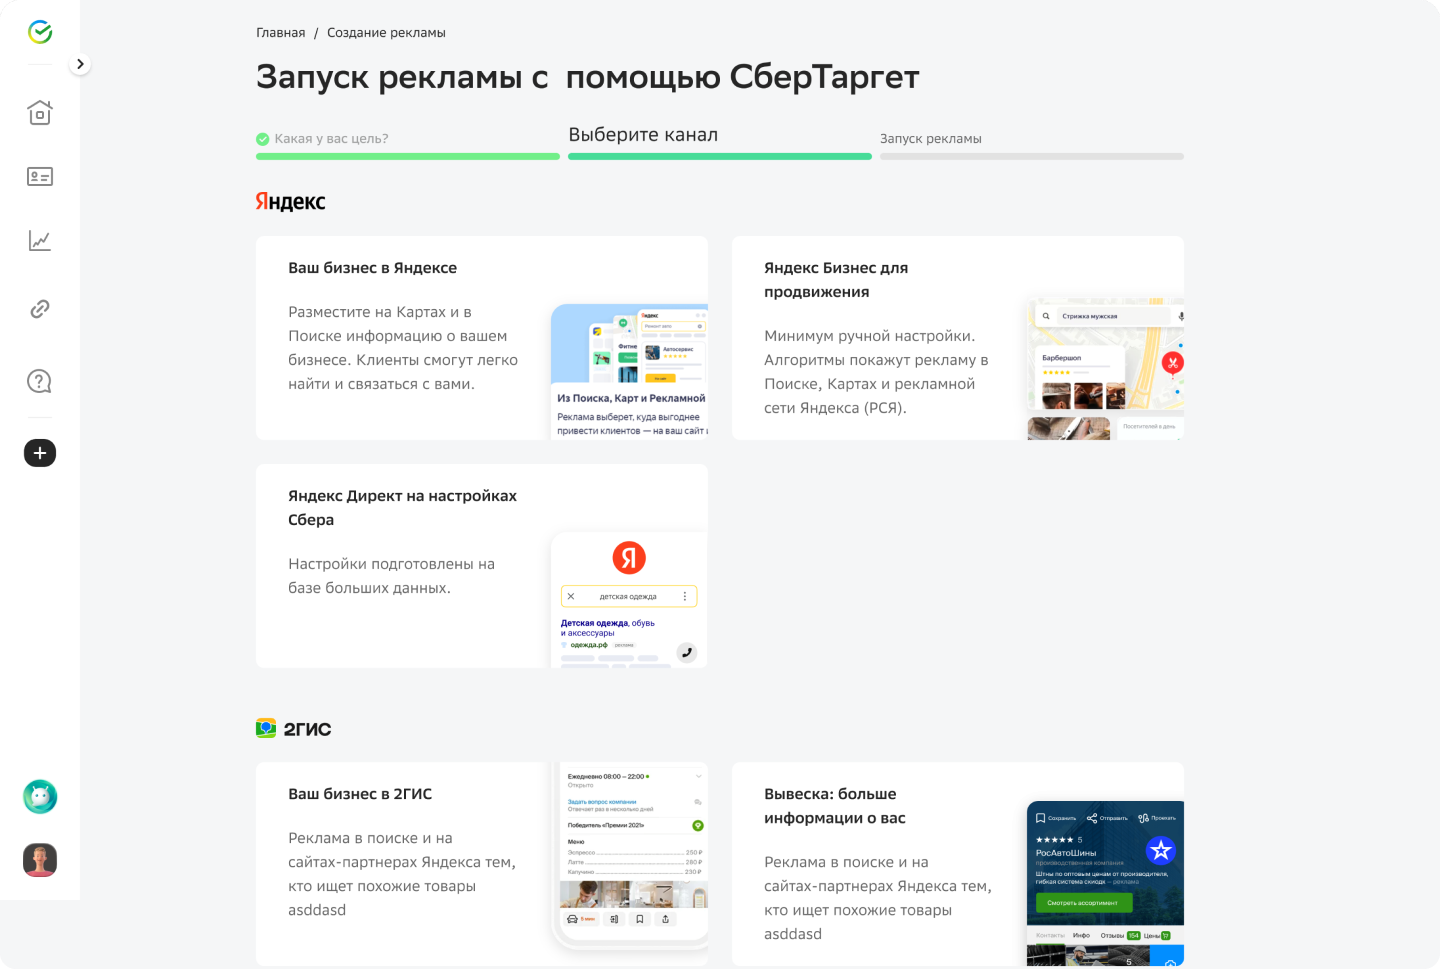The height and width of the screenshot is (969, 1440).
Task: Click the 2ГИС mobile card preview image
Action: pos(630,855)
